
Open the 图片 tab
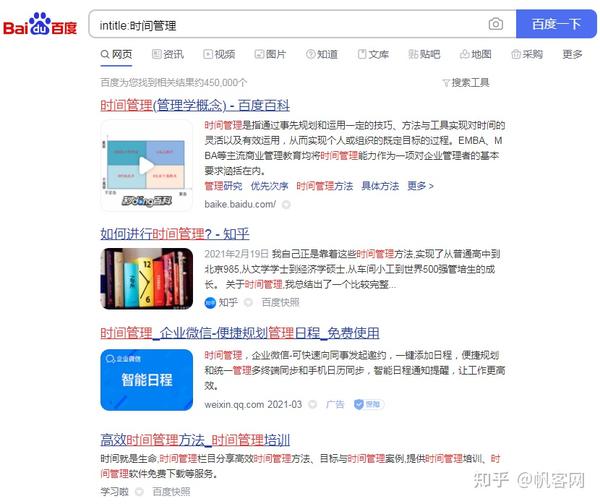(x=271, y=54)
